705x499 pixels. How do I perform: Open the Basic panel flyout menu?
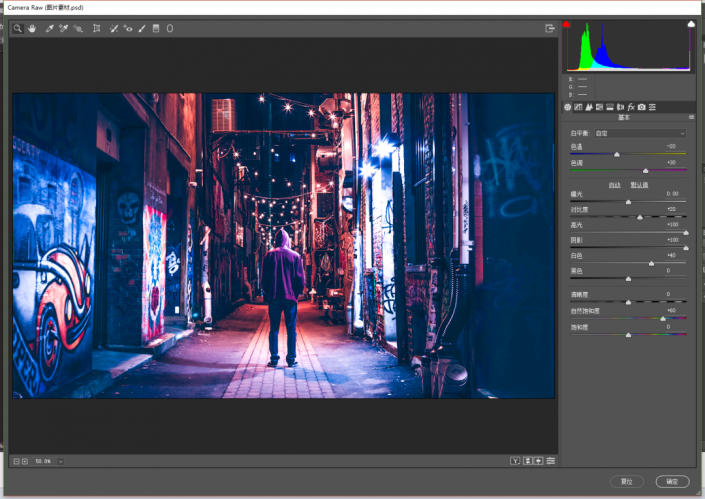[692, 117]
